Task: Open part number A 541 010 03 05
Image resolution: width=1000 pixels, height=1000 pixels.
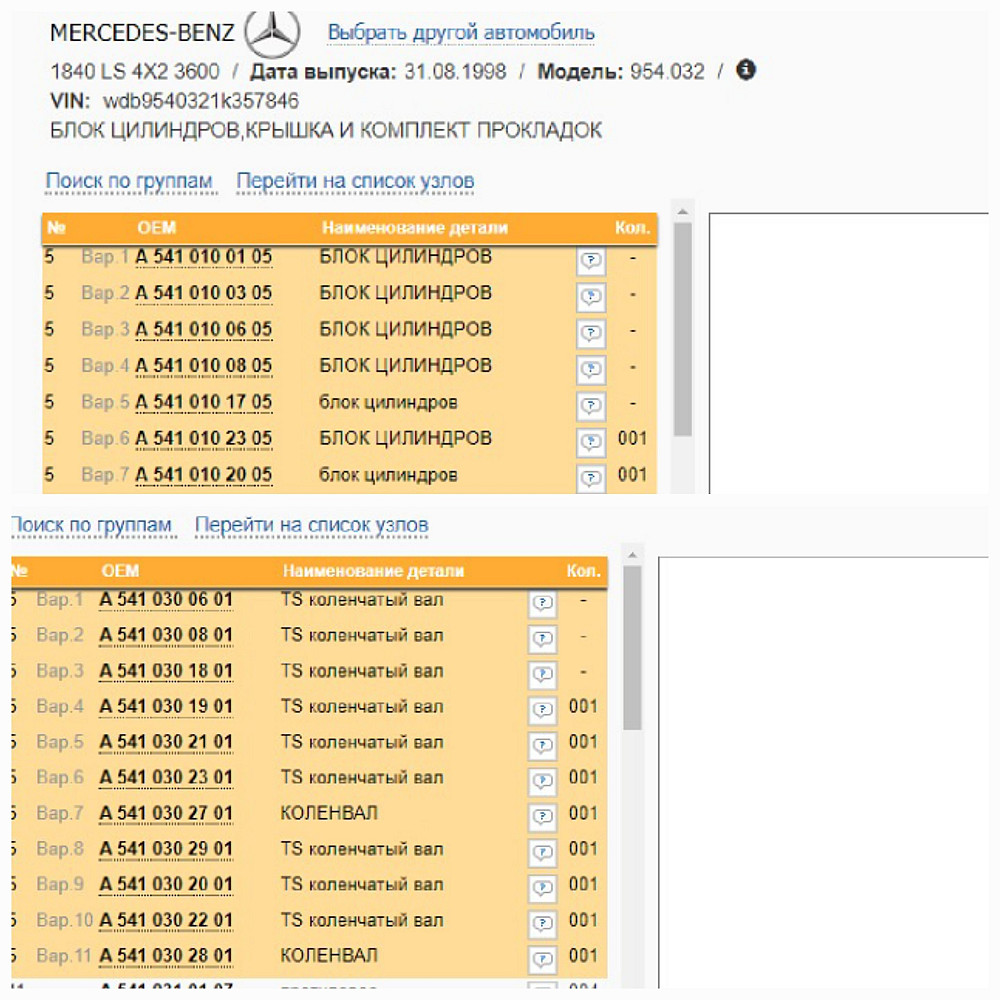Action: [x=204, y=293]
